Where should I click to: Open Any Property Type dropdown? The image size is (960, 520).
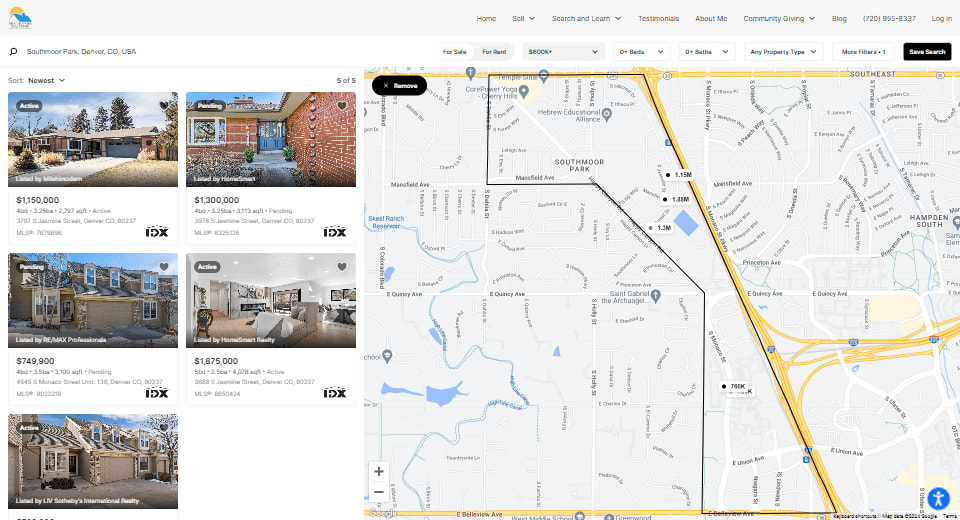click(784, 52)
